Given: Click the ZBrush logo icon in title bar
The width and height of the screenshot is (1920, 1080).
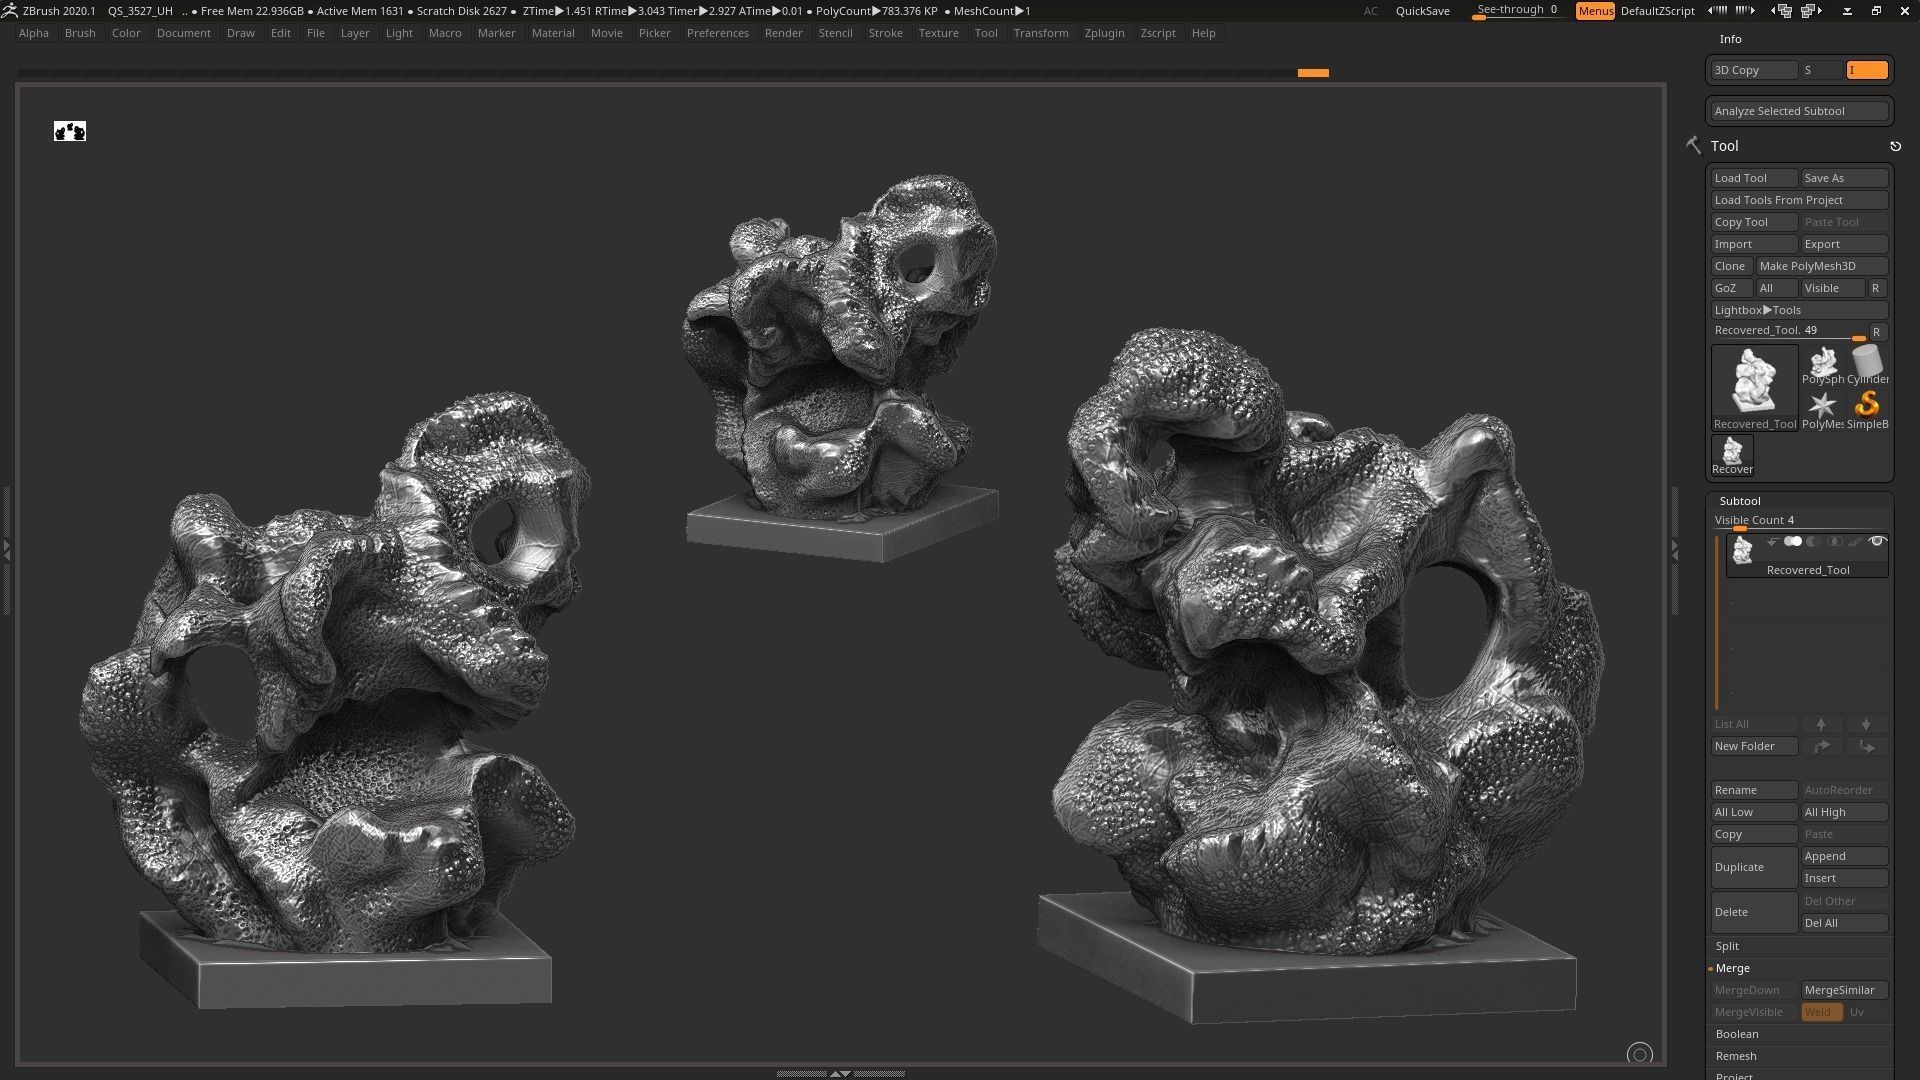Looking at the screenshot, I should [9, 10].
